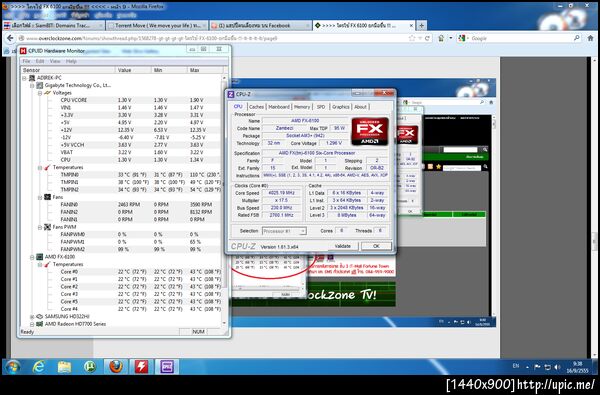Click the Gigabyte Technology motherboard icon
The image size is (600, 395).
pos(39,85)
